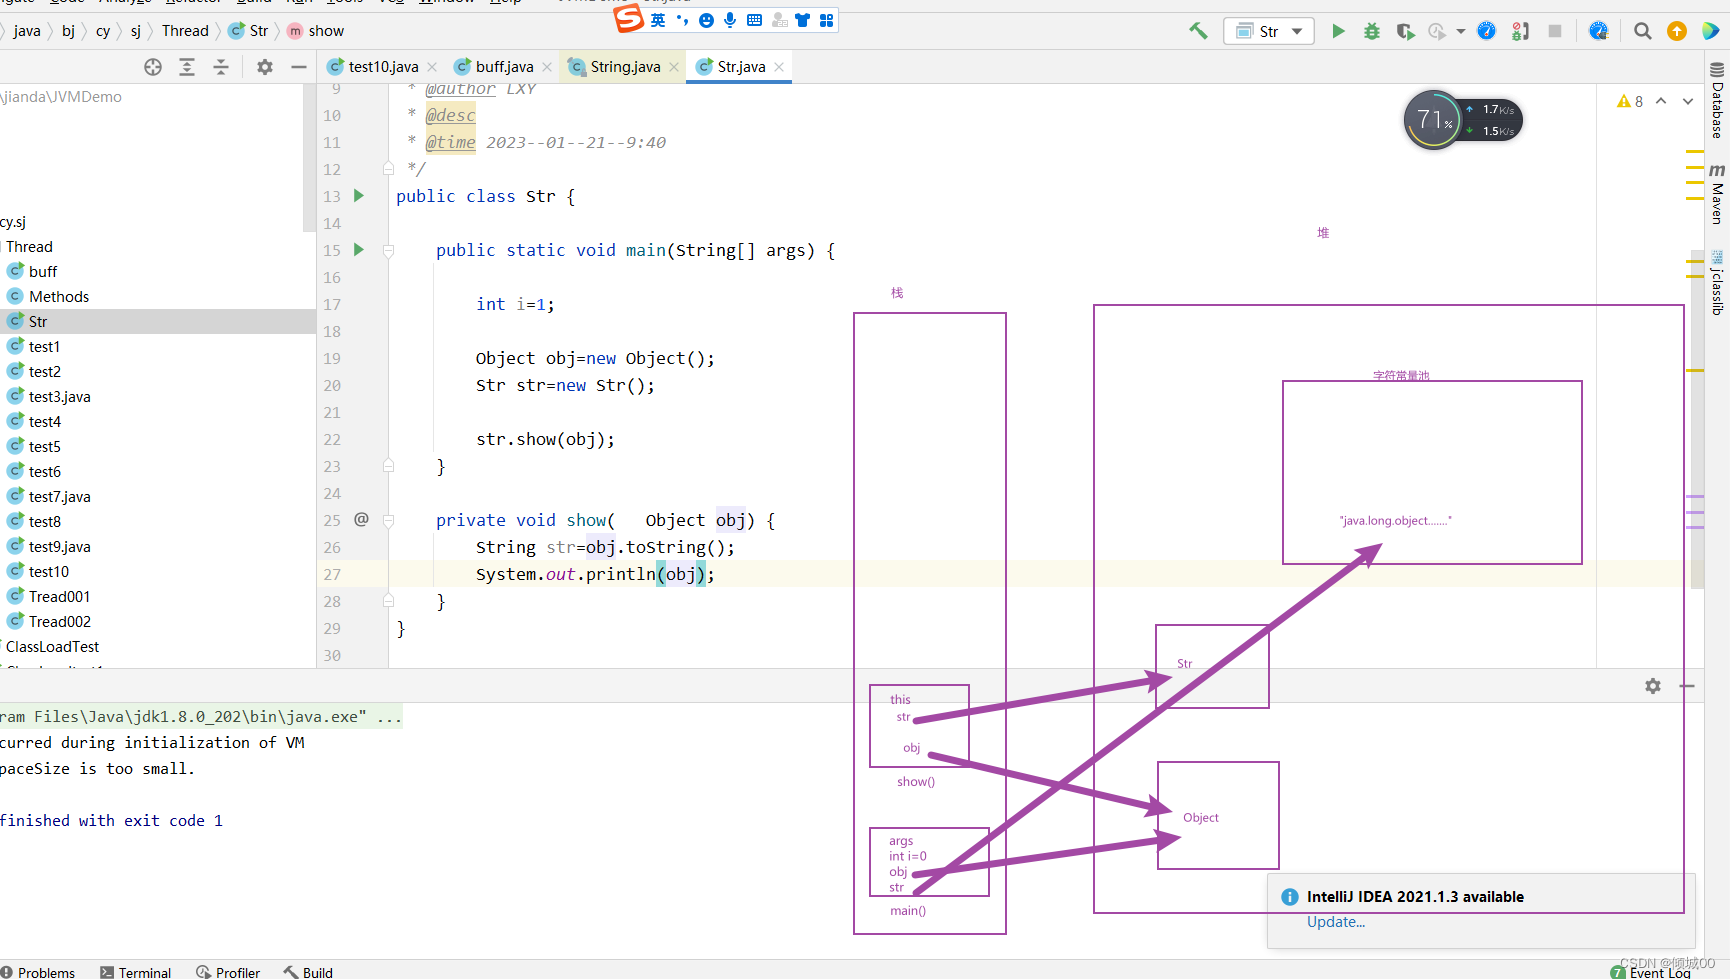Start debugging with the bug icon

coord(1372,31)
